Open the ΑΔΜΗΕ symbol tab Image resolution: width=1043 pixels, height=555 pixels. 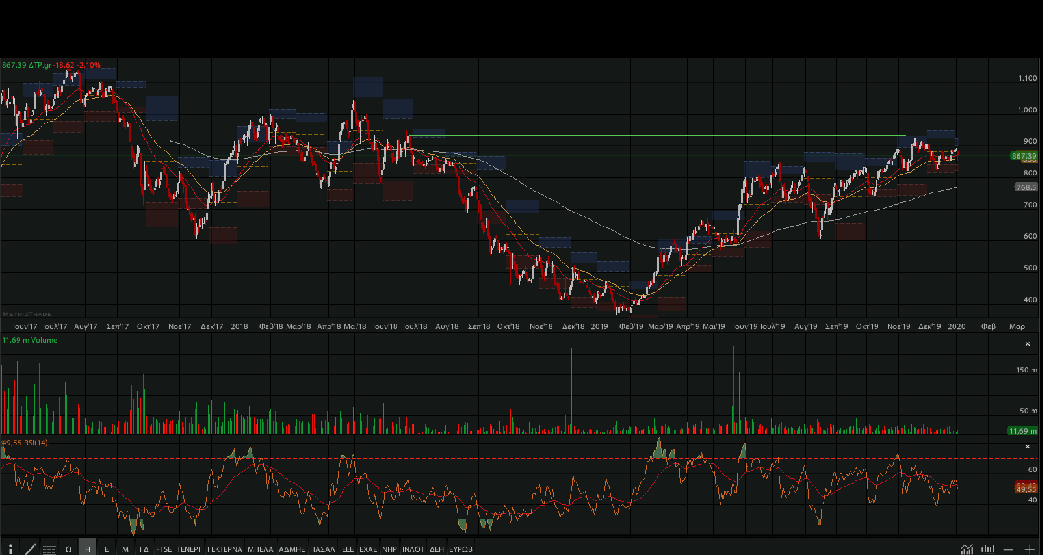click(x=292, y=549)
